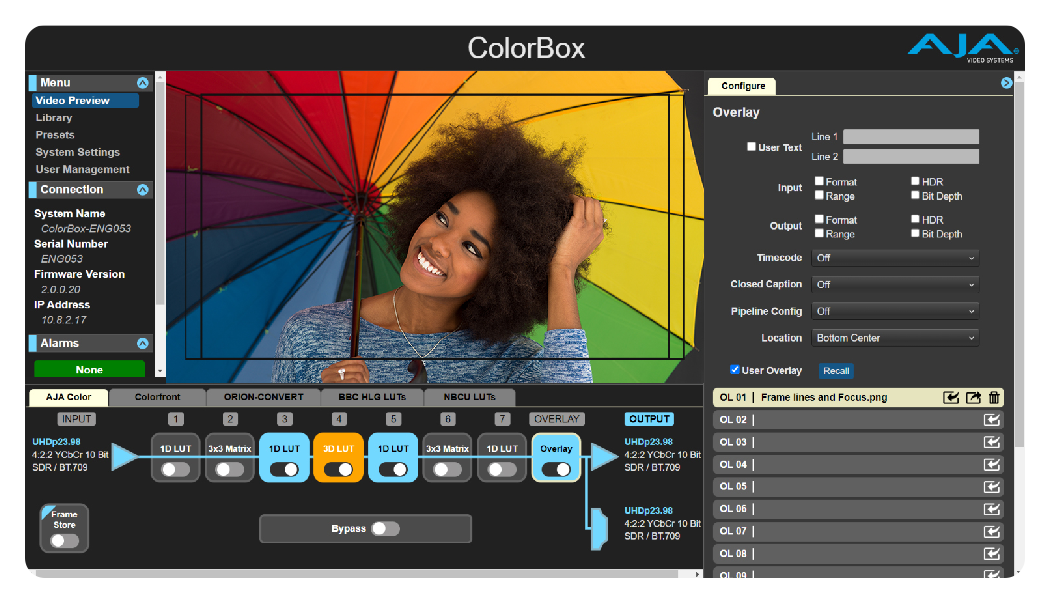Click the horizontal scrollbar under the pipeline

(357, 574)
